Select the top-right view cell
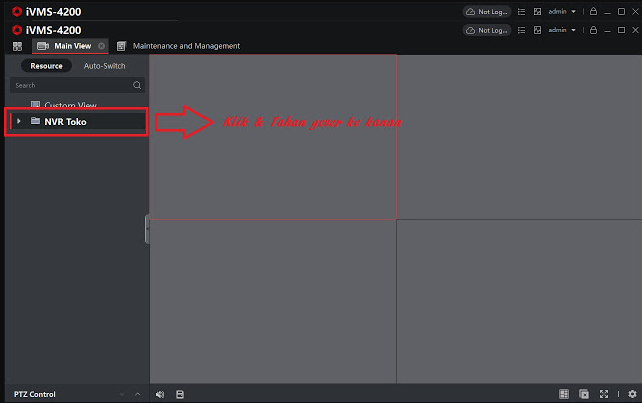 (519, 137)
